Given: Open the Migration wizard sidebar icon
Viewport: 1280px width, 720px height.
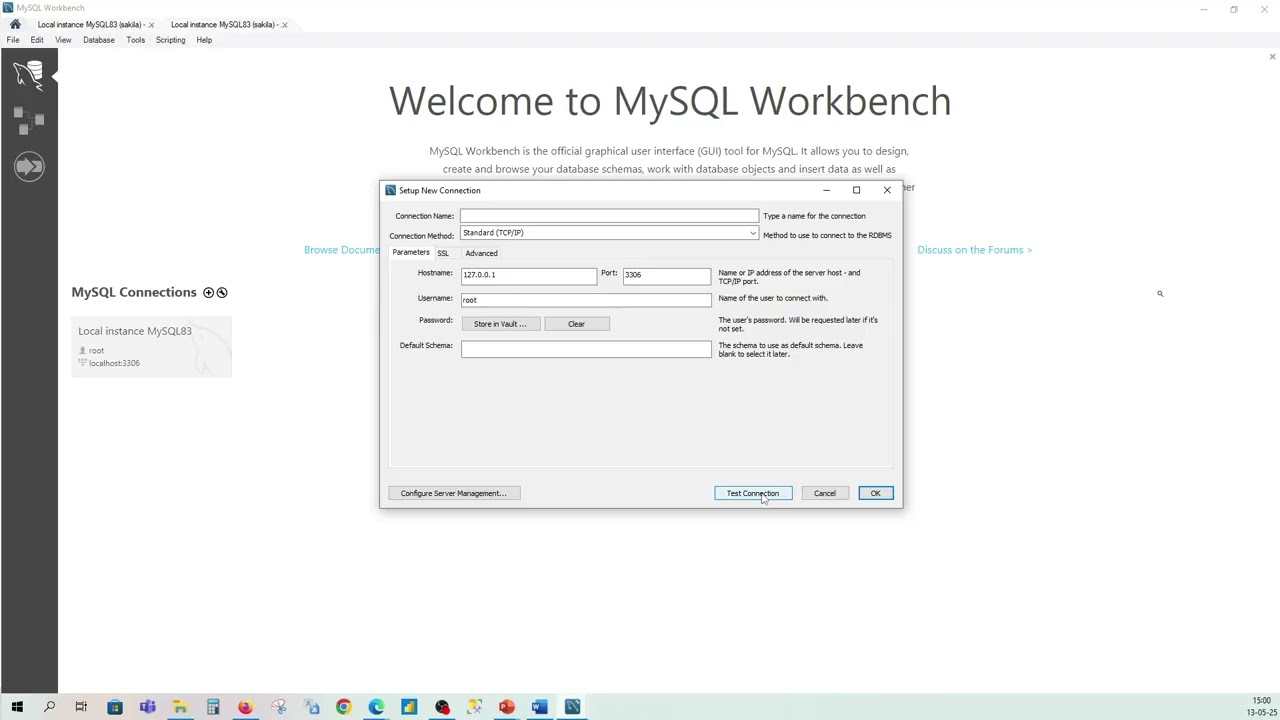Looking at the screenshot, I should (29, 166).
